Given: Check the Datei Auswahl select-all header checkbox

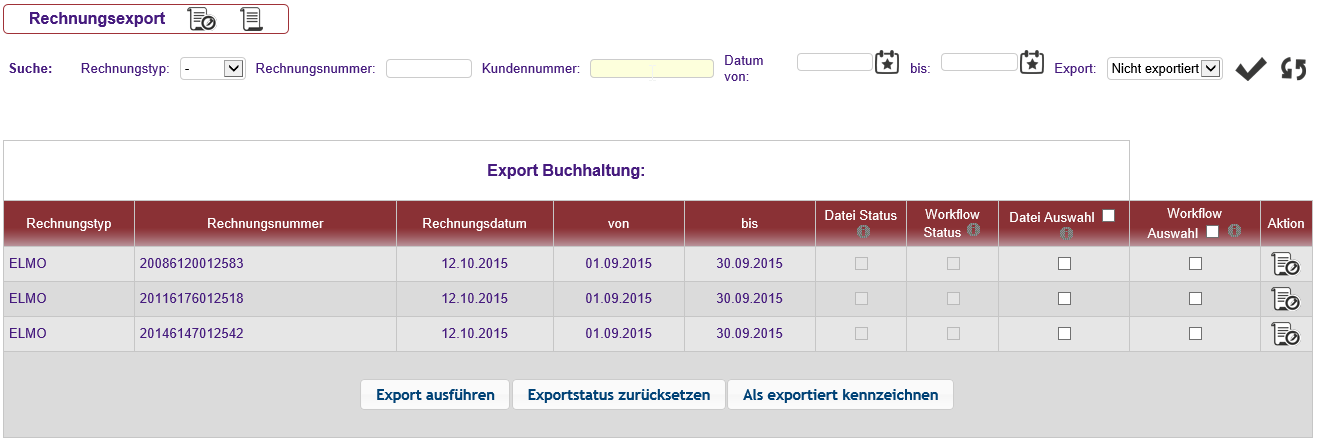Looking at the screenshot, I should [x=1108, y=214].
